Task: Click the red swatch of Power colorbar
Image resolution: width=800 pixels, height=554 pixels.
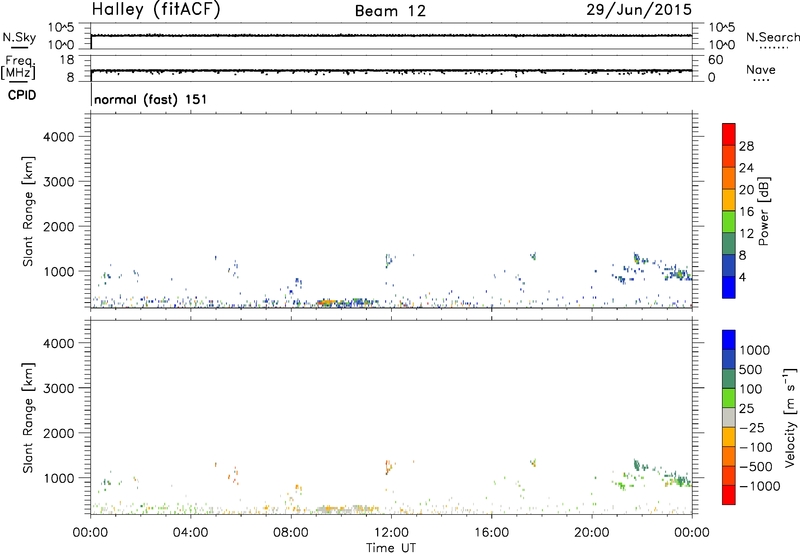Action: pyautogui.click(x=729, y=134)
